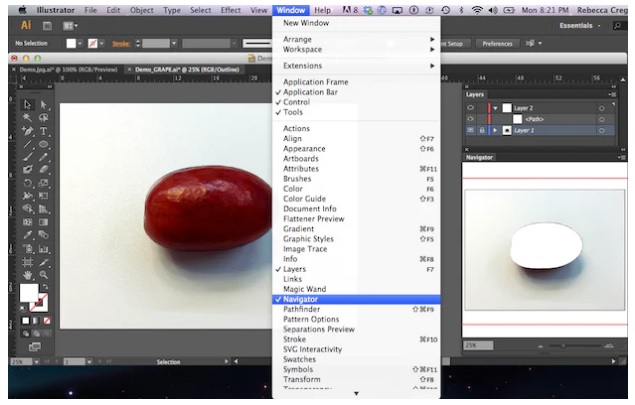Click the Swap Fill and Stroke arrow
635x405 pixels.
tap(45, 287)
